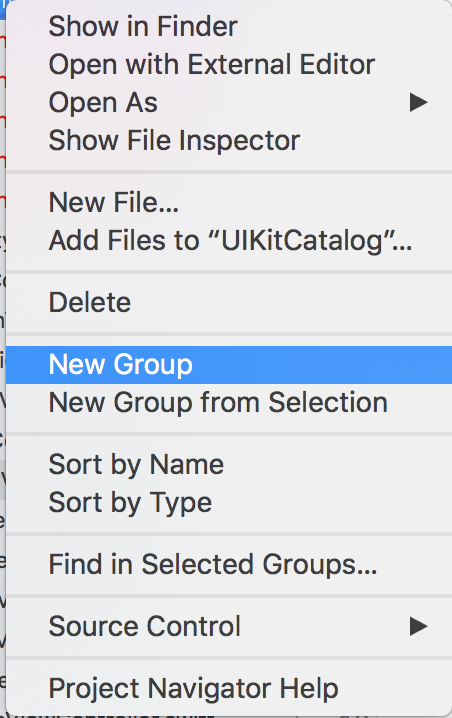The width and height of the screenshot is (452, 718).
Task: Open the Source Control menu item
Action: click(x=229, y=626)
